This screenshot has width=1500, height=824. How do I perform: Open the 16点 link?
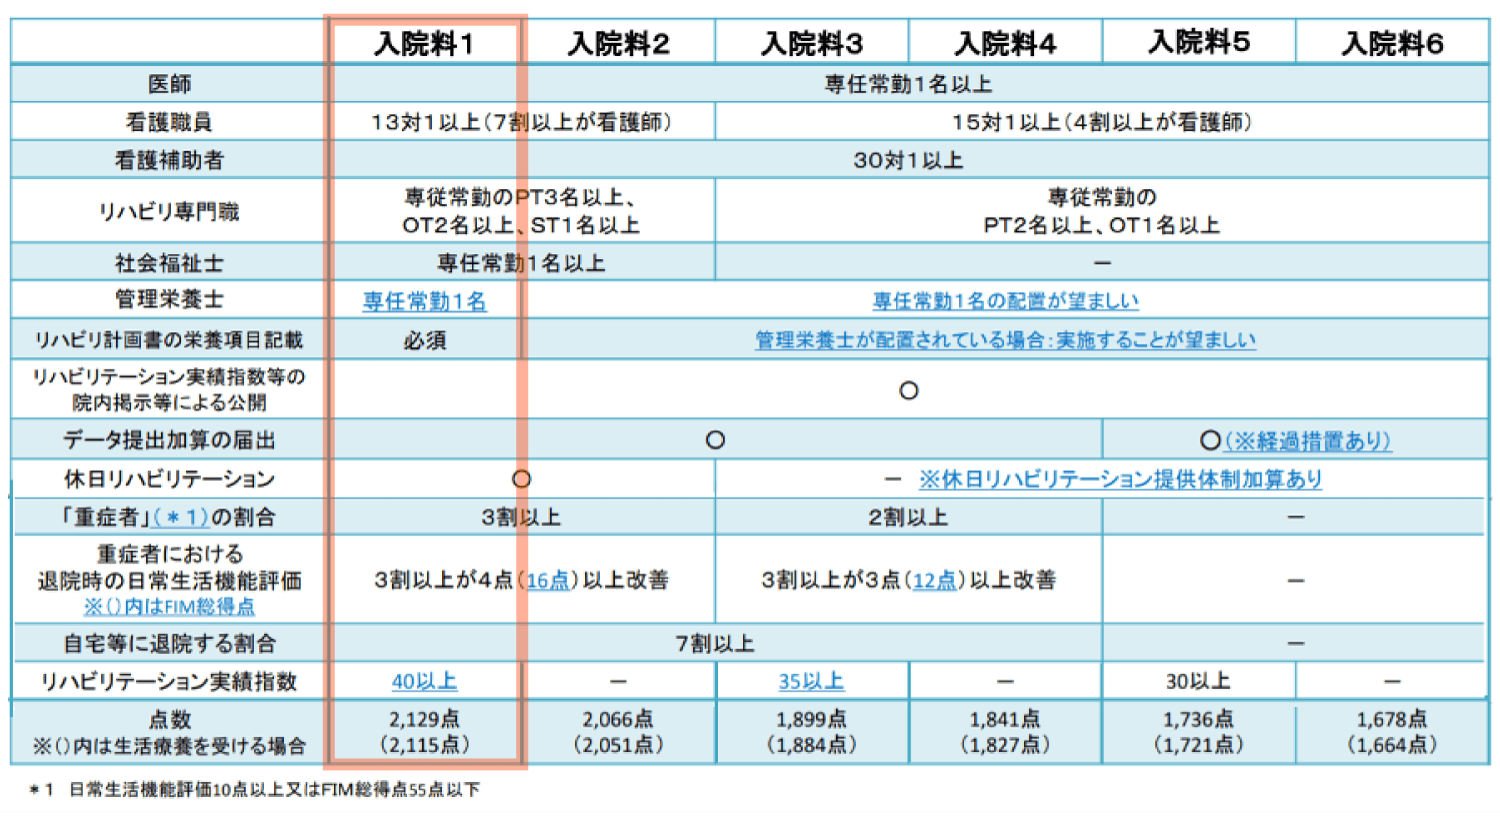click(x=548, y=580)
